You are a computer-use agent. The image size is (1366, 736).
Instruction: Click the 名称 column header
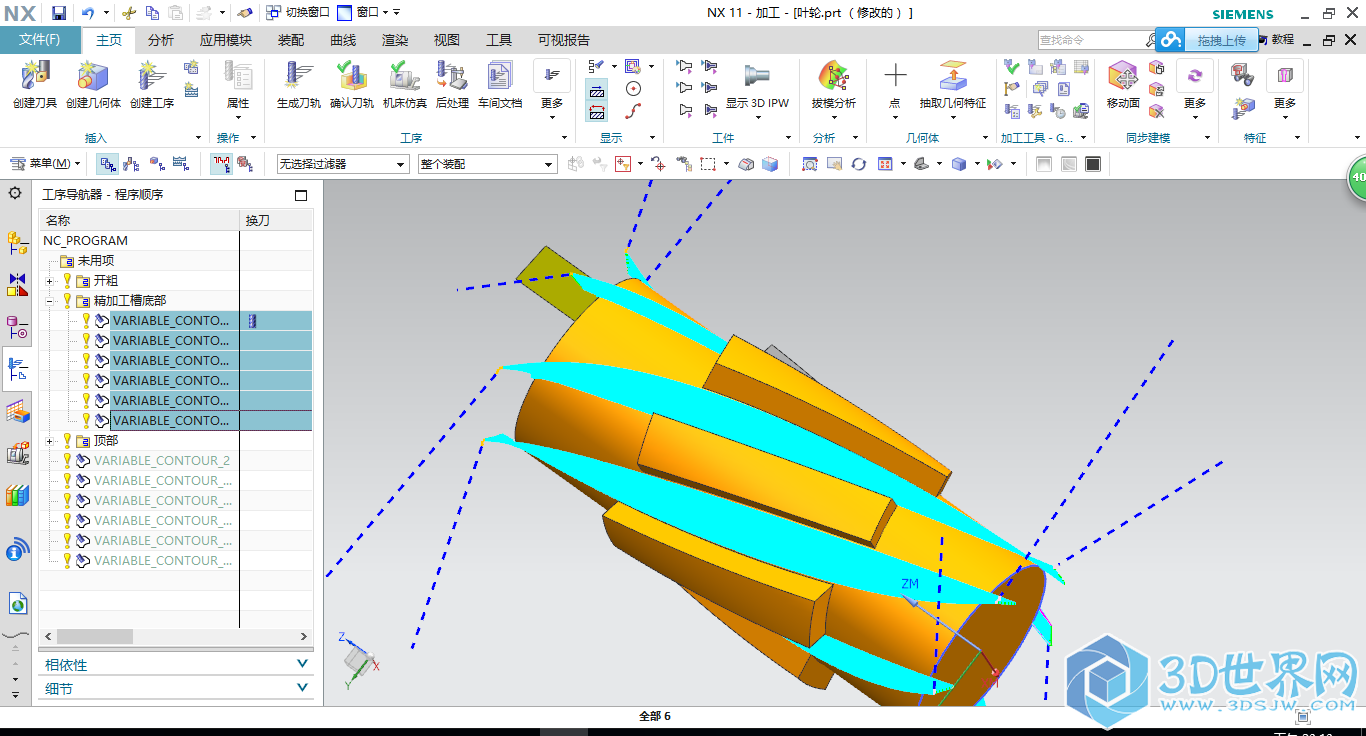(x=139, y=220)
